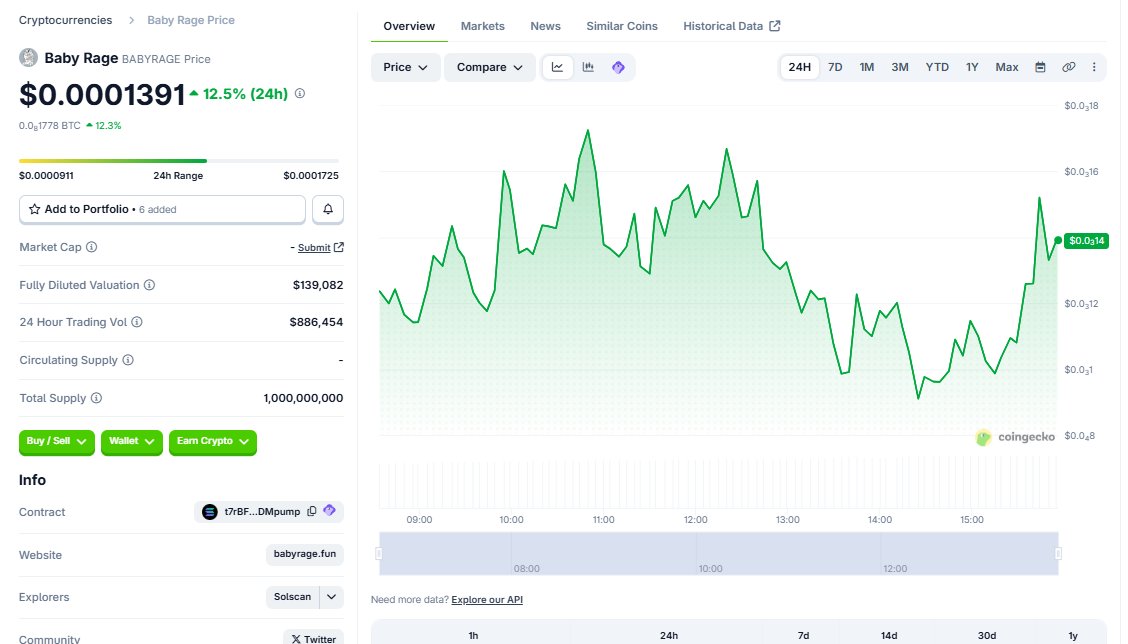Viewport: 1128px width, 644px height.
Task: Select the 3M time range
Action: point(899,67)
